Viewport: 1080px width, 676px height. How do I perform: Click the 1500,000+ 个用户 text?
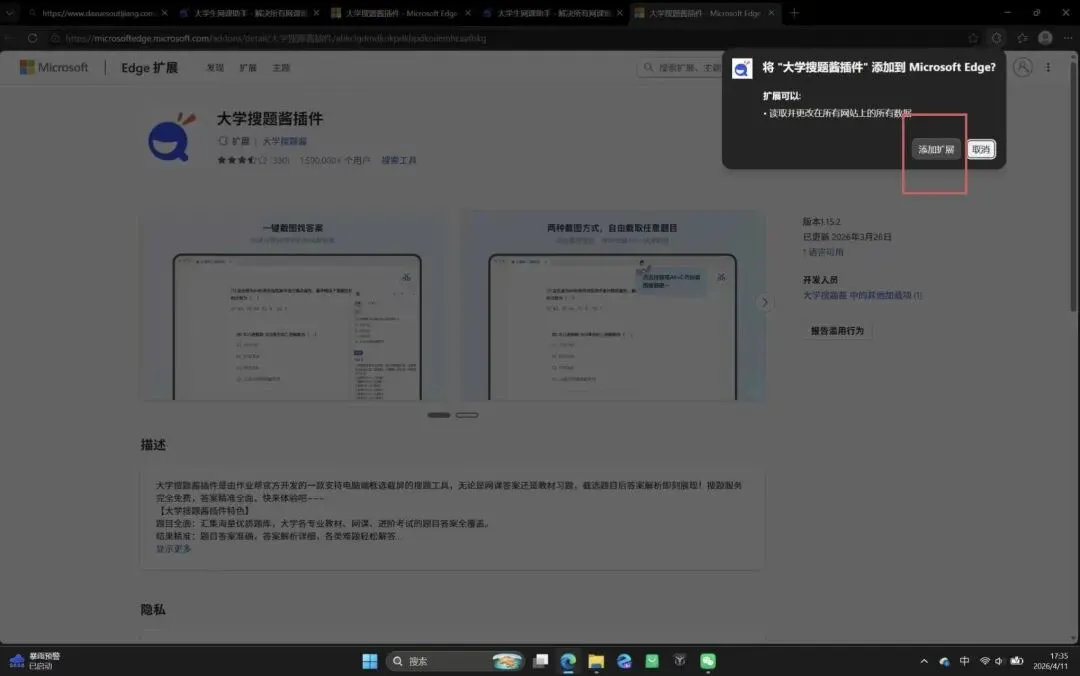point(335,160)
